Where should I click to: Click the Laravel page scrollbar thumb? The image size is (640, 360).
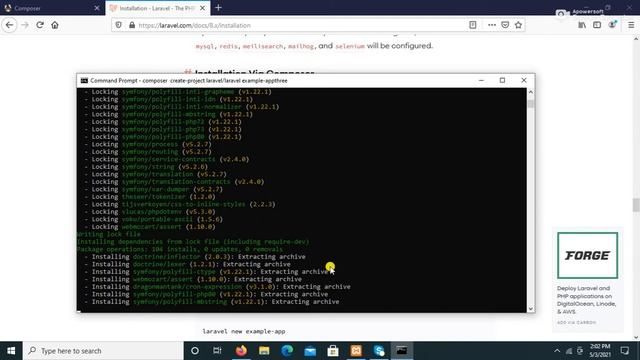(x=636, y=205)
